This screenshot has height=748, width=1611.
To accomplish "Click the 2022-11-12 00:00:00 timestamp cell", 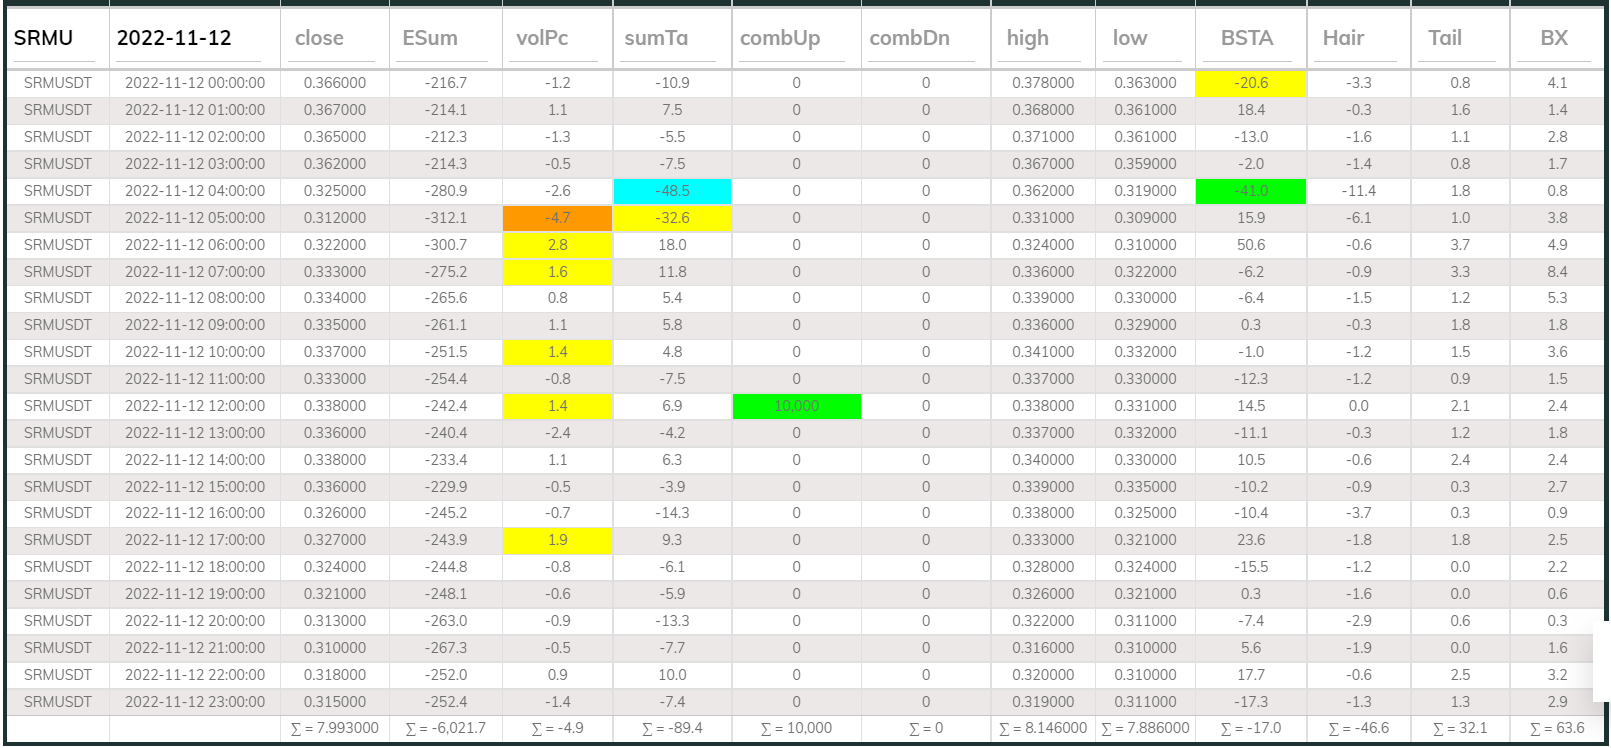I will point(195,83).
